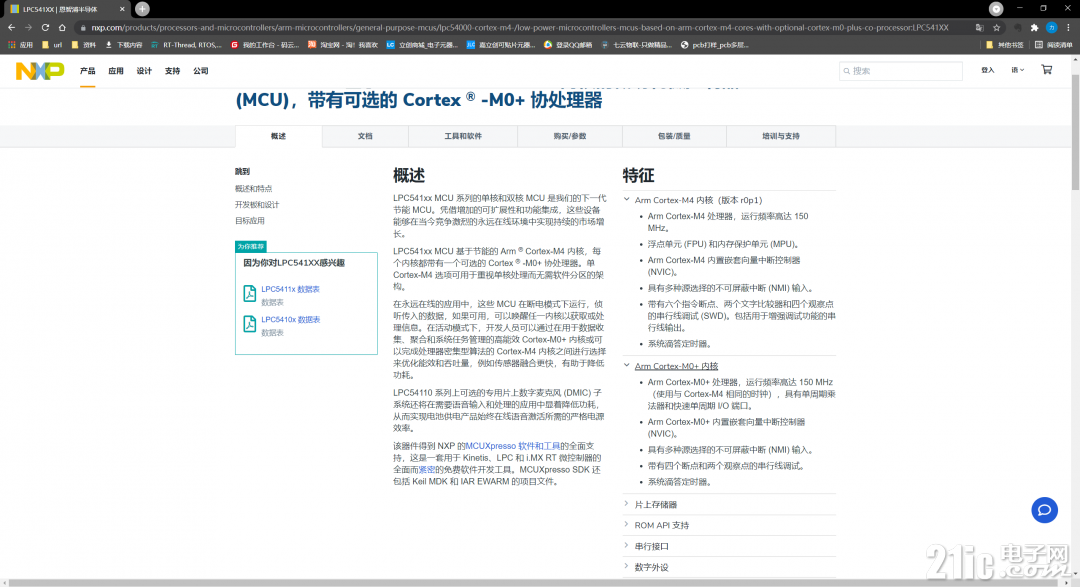
Task: Open the 登录QQ邮箱 bookmark
Action: pos(568,45)
